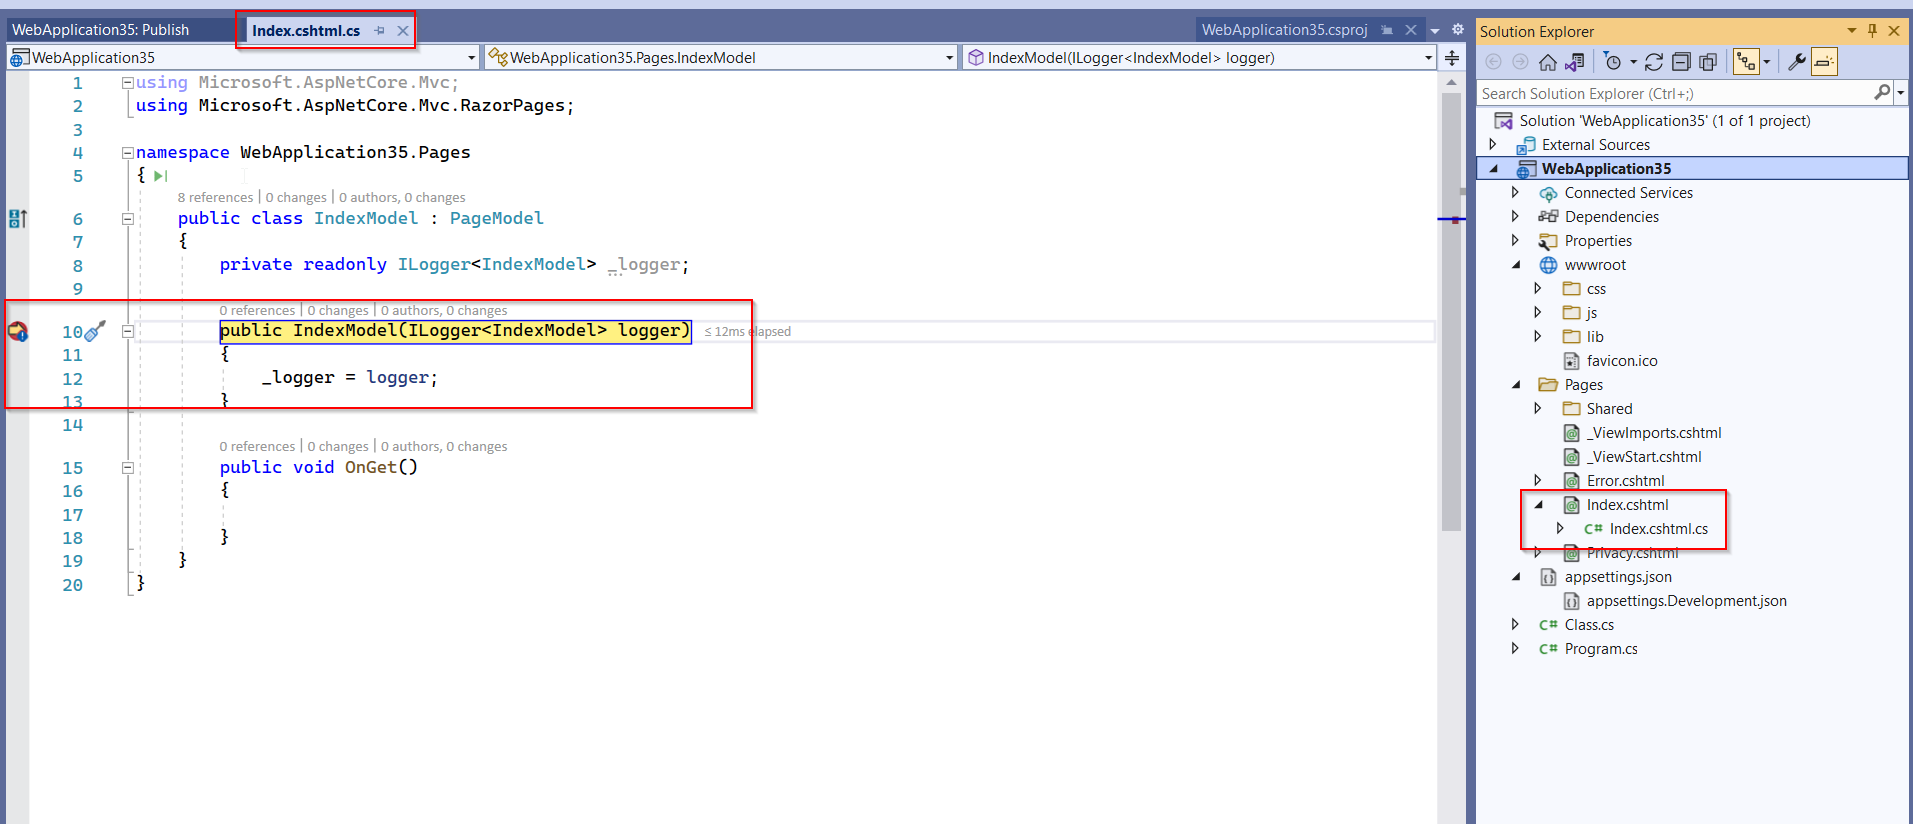Select the appsettings.Development.json file
This screenshot has height=824, width=1913.
click(1686, 601)
